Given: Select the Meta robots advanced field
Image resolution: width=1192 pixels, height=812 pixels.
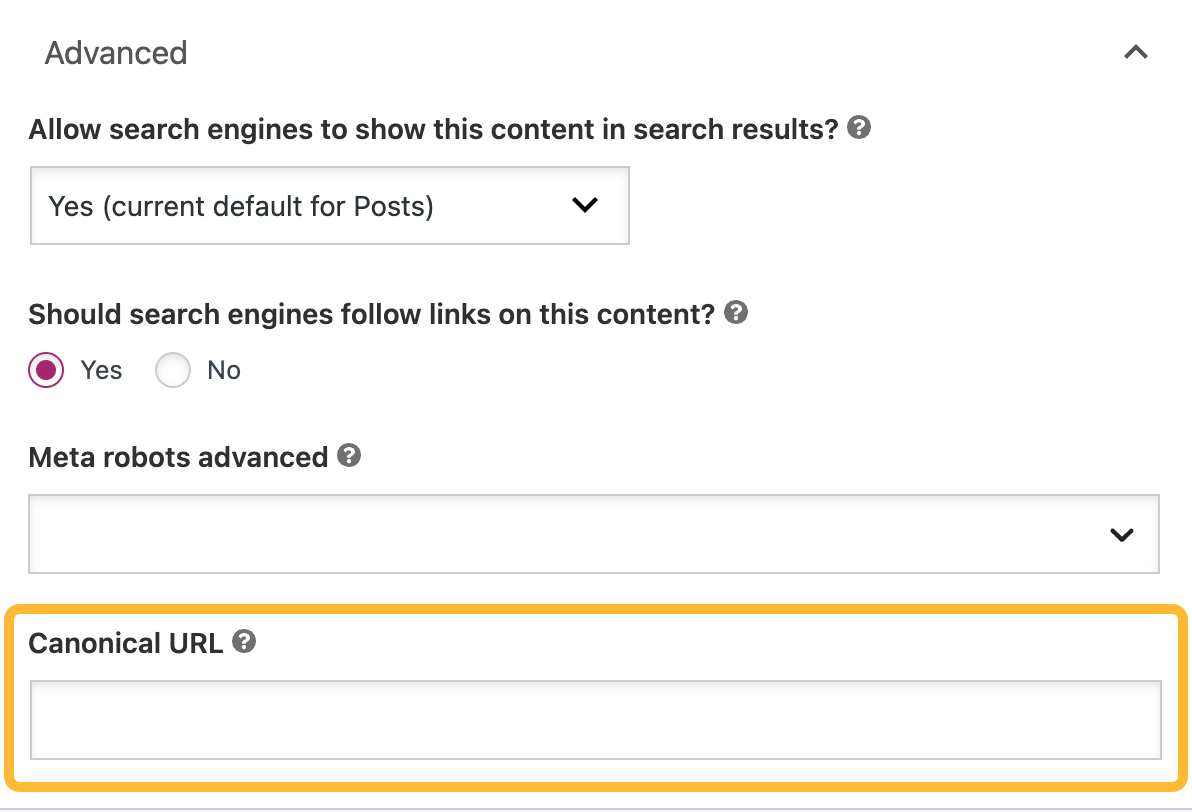Looking at the screenshot, I should point(595,533).
